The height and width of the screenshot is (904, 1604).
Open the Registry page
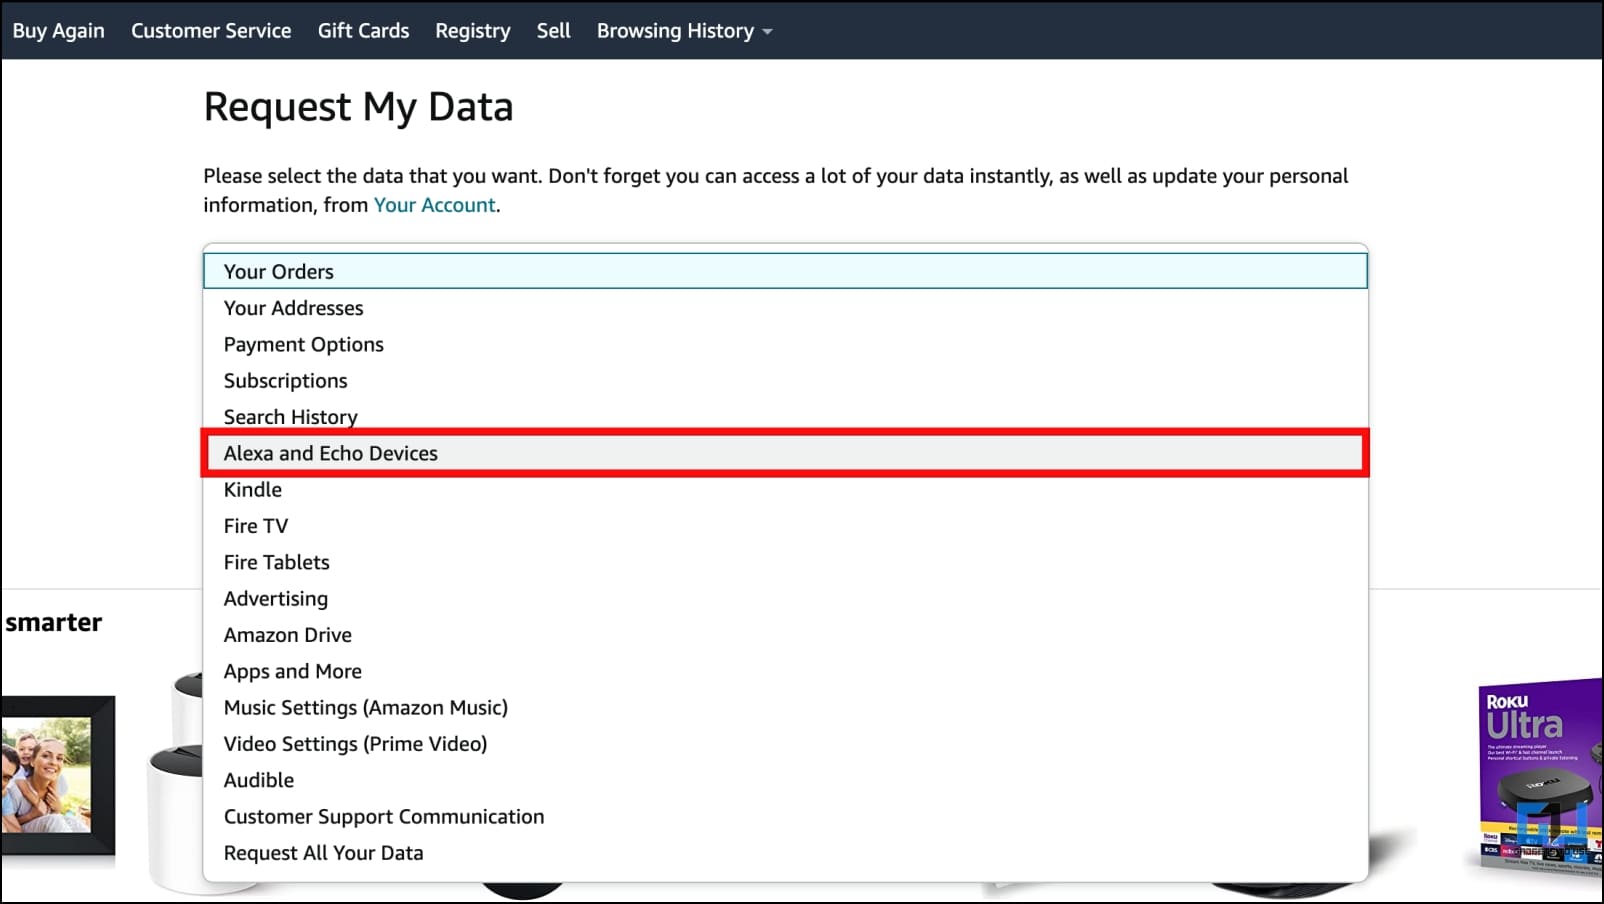472,31
